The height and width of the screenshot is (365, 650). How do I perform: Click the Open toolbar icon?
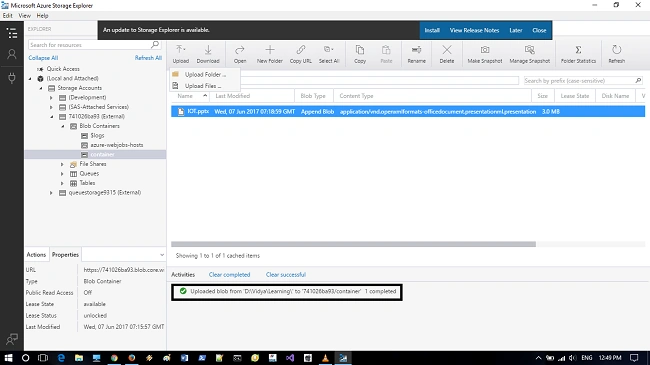point(240,54)
